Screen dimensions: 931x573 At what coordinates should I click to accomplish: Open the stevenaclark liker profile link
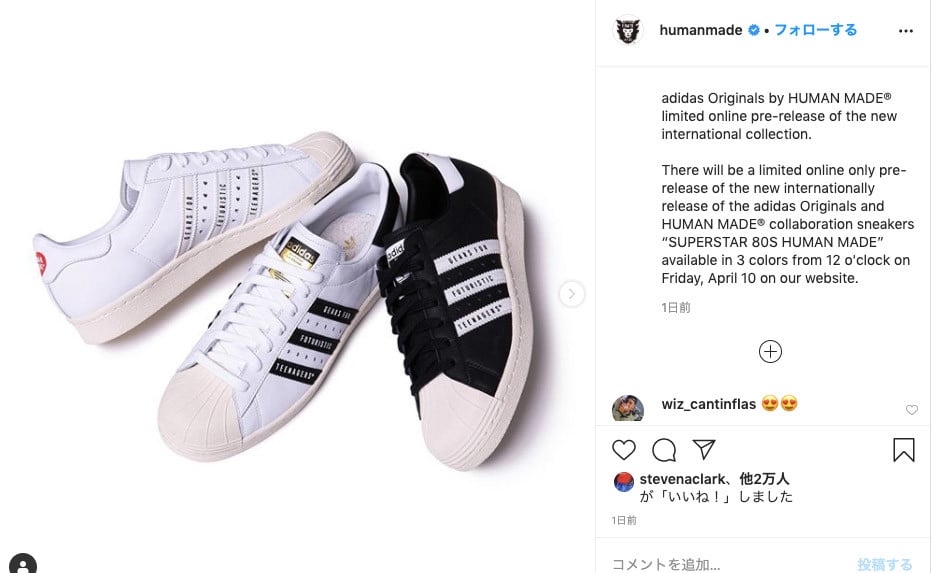coord(682,479)
